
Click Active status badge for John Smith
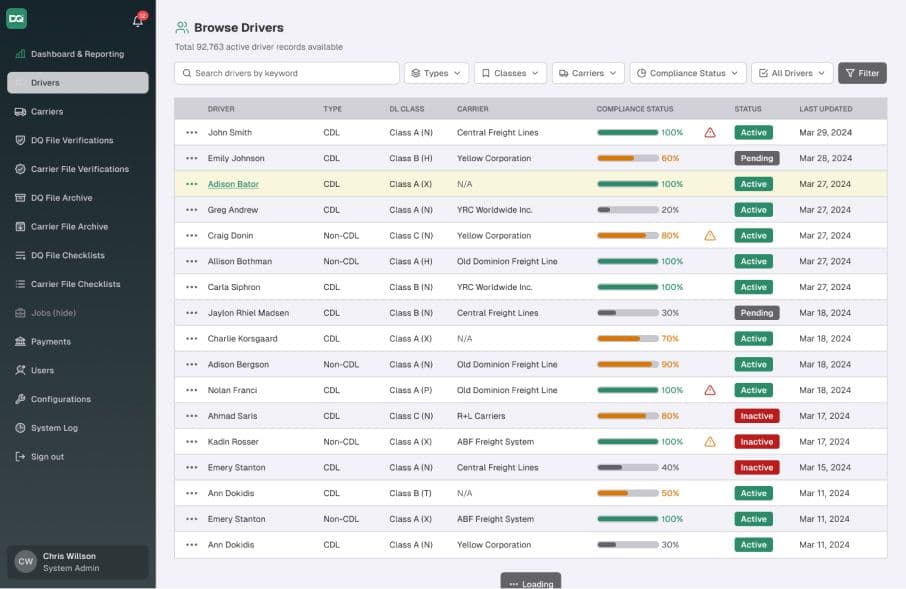[x=753, y=132]
